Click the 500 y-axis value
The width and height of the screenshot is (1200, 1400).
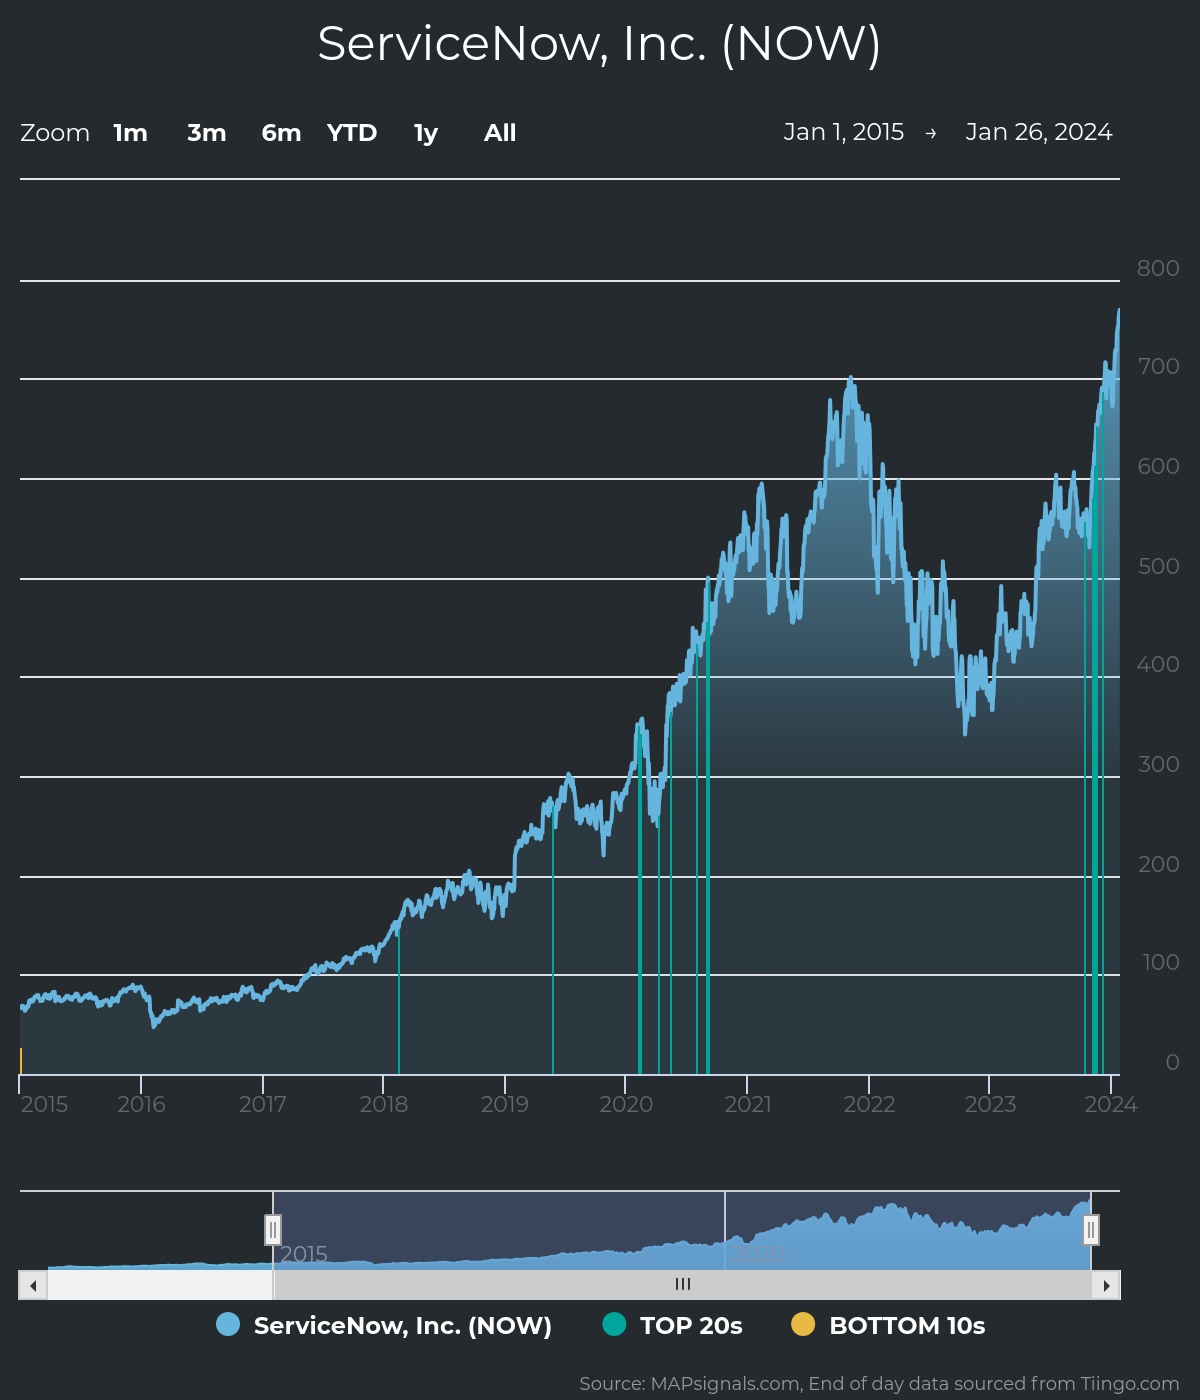tap(1158, 566)
